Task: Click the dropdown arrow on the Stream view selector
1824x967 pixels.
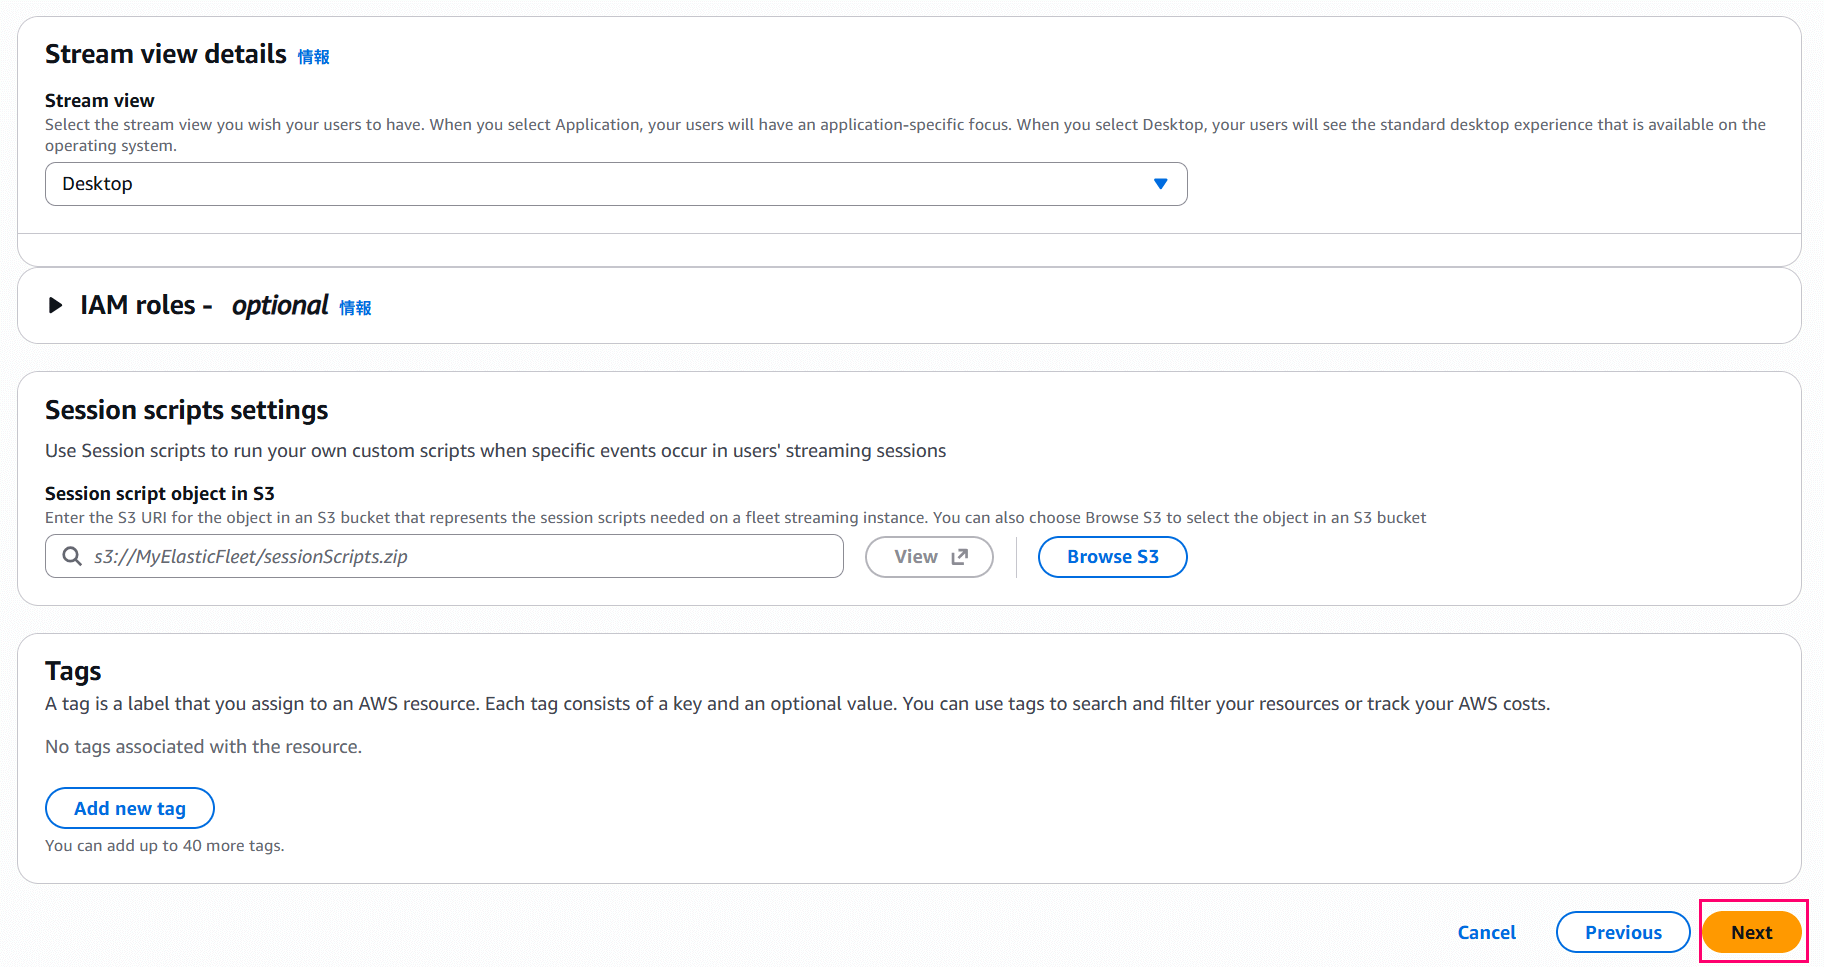Action: [1160, 183]
